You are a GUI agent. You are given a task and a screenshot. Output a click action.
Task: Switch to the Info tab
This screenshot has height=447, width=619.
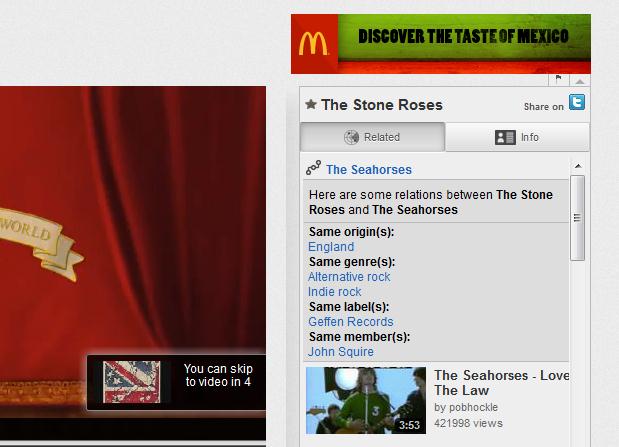coord(517,137)
